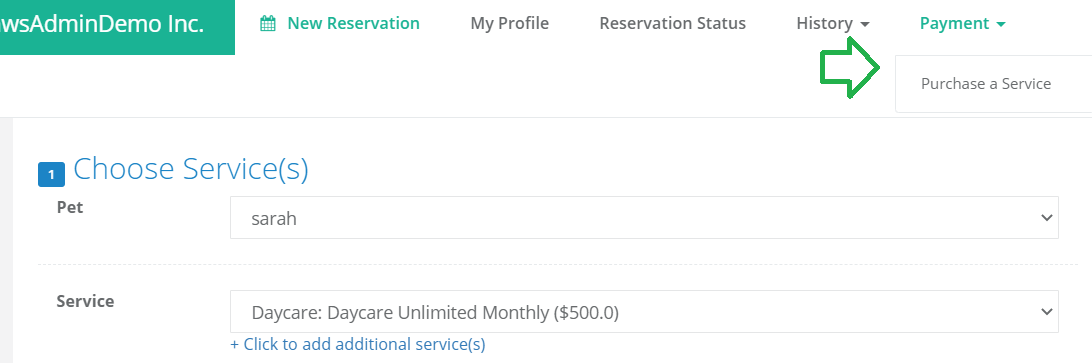
Task: Open the Pet dropdown showing sarah
Action: pos(644,217)
